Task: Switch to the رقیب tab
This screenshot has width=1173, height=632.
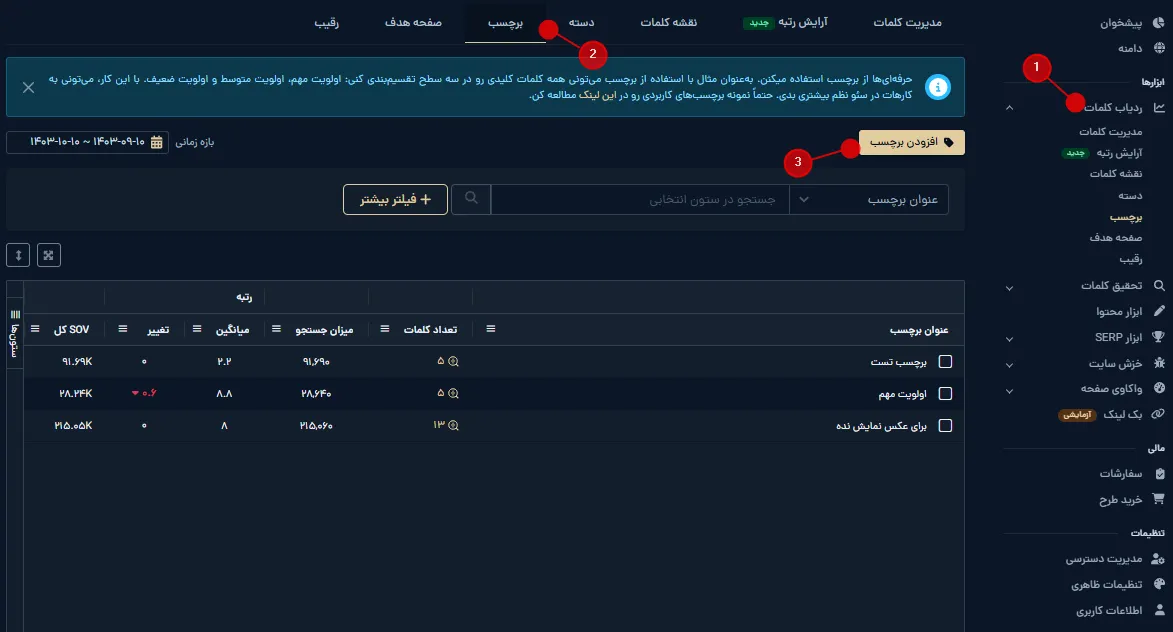Action: click(327, 22)
